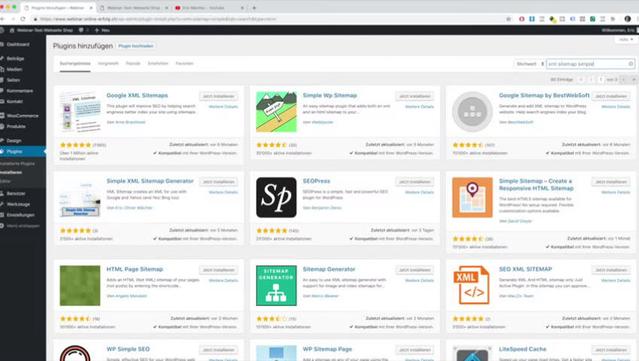Open the SEO XML SITEMAP file icon

tap(472, 286)
